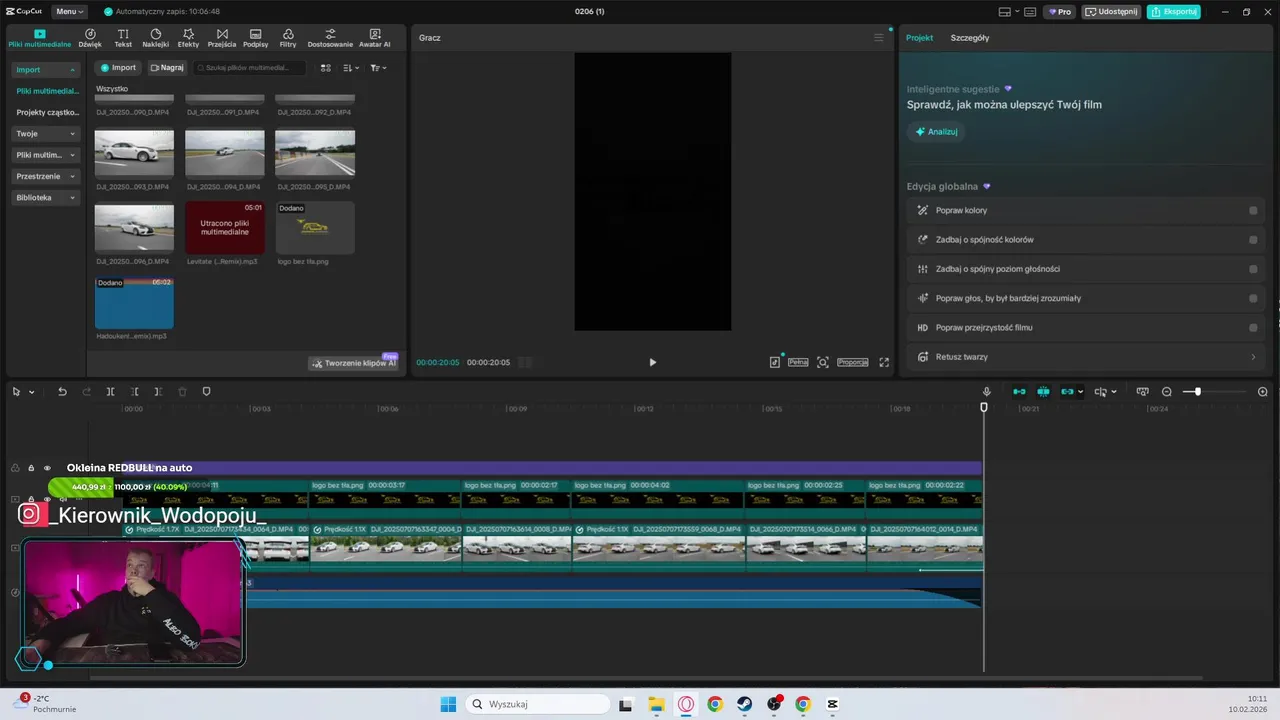The image size is (1280, 720).
Task: Collapse the Import sidebar section
Action: click(x=72, y=70)
